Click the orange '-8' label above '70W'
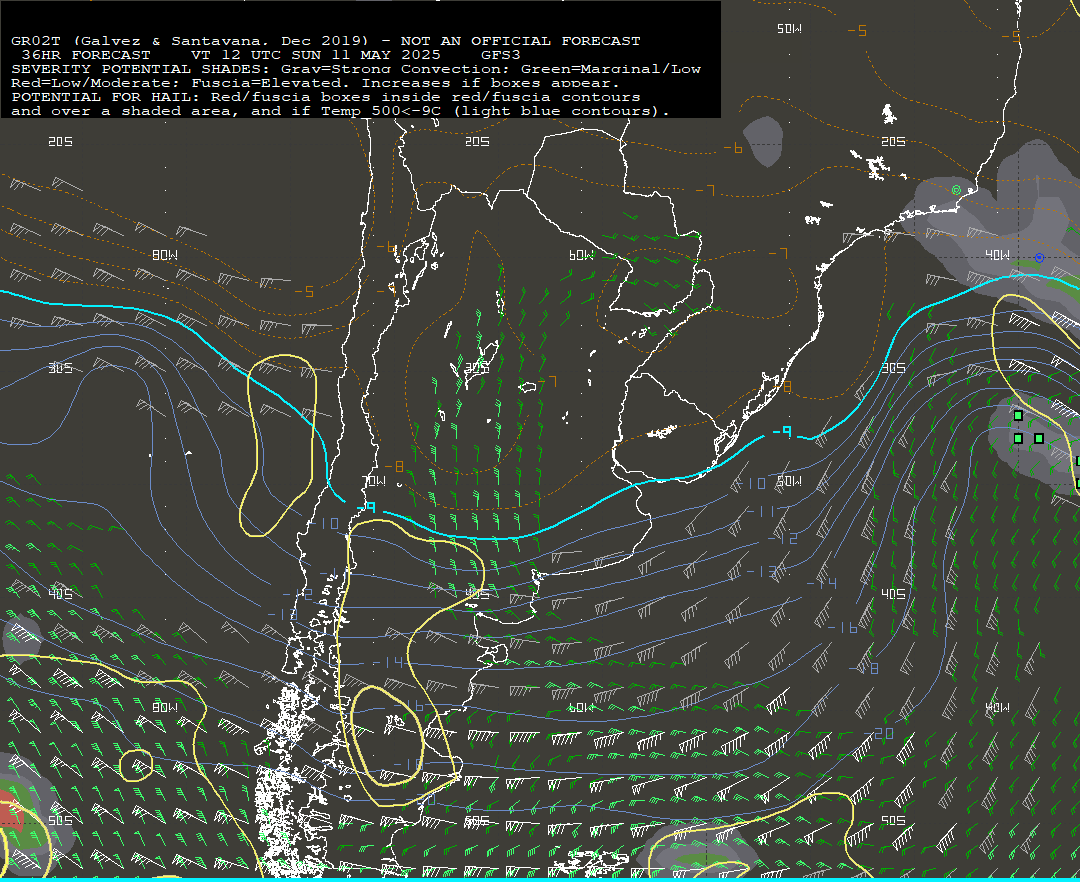1080x882 pixels. [394, 467]
